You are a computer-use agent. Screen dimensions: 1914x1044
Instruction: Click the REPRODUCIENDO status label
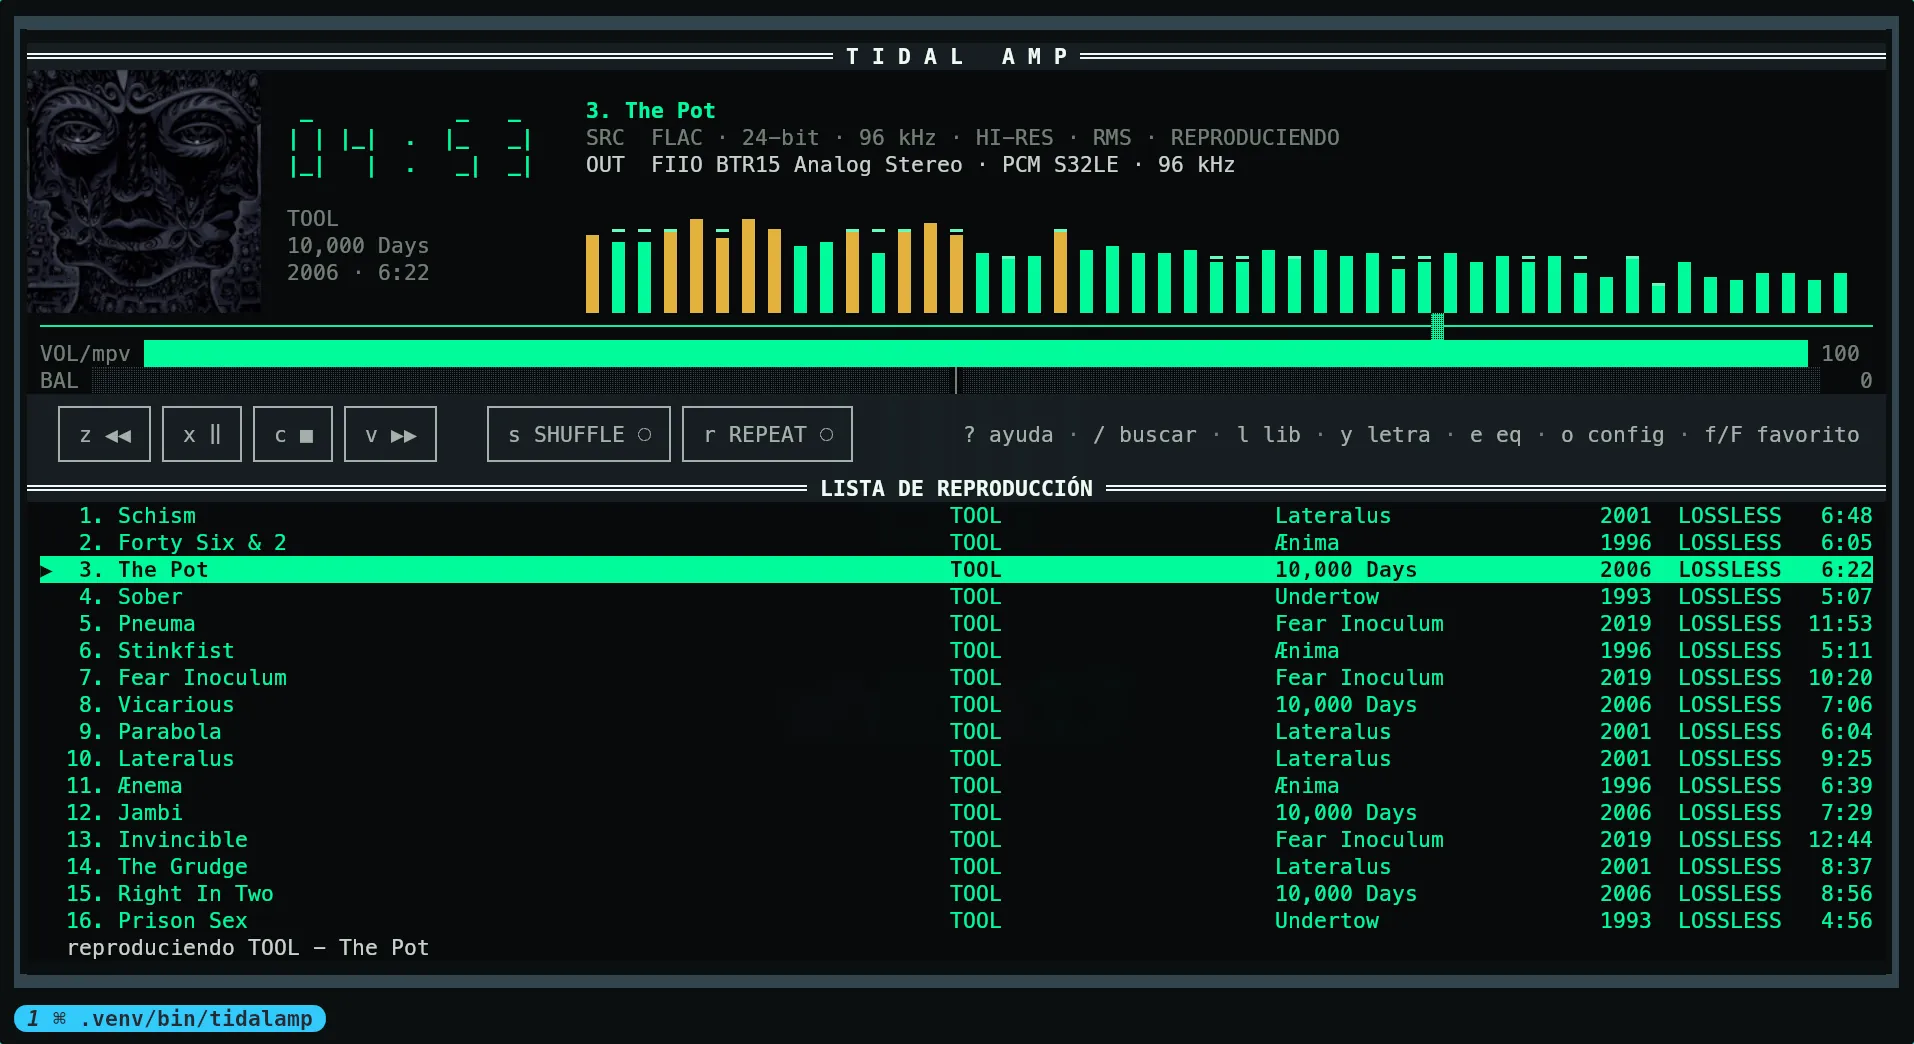tap(1255, 138)
